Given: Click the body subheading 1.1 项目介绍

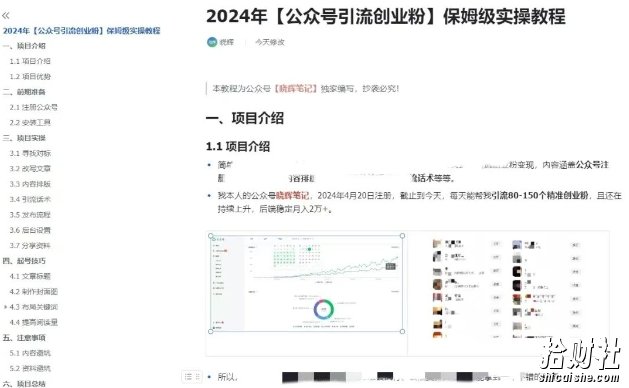Looking at the screenshot, I should (238, 146).
